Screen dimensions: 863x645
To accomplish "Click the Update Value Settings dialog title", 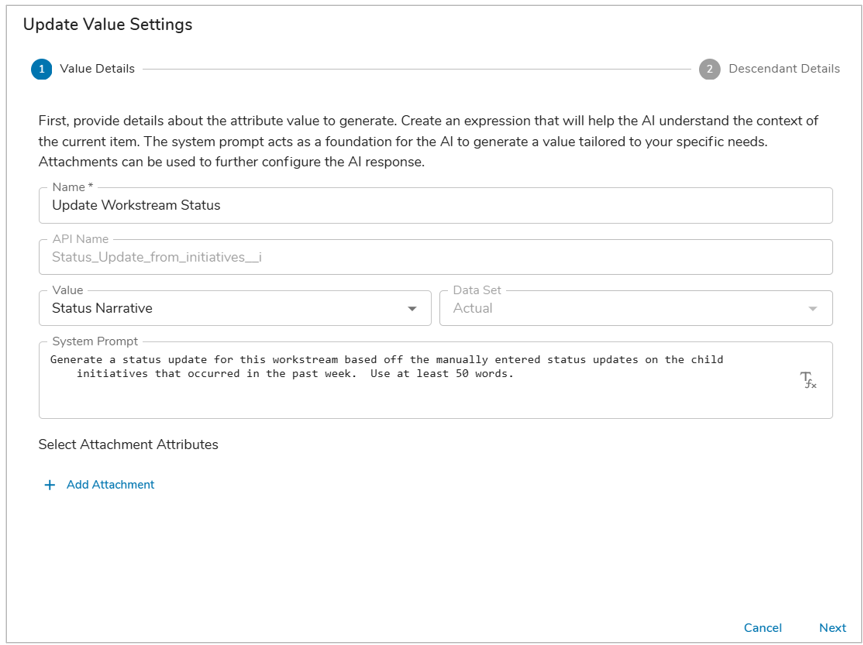I will [x=108, y=24].
